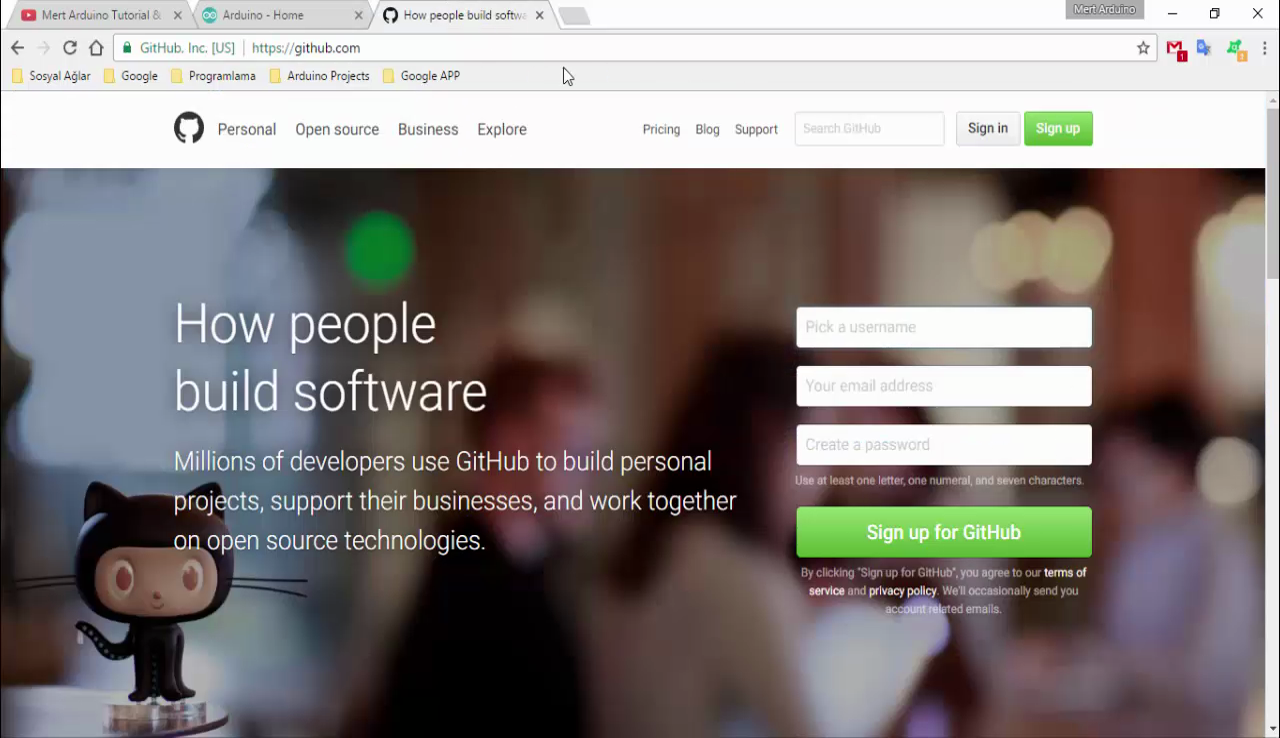Open the Gmail extension icon
Image resolution: width=1280 pixels, height=738 pixels.
(x=1176, y=49)
